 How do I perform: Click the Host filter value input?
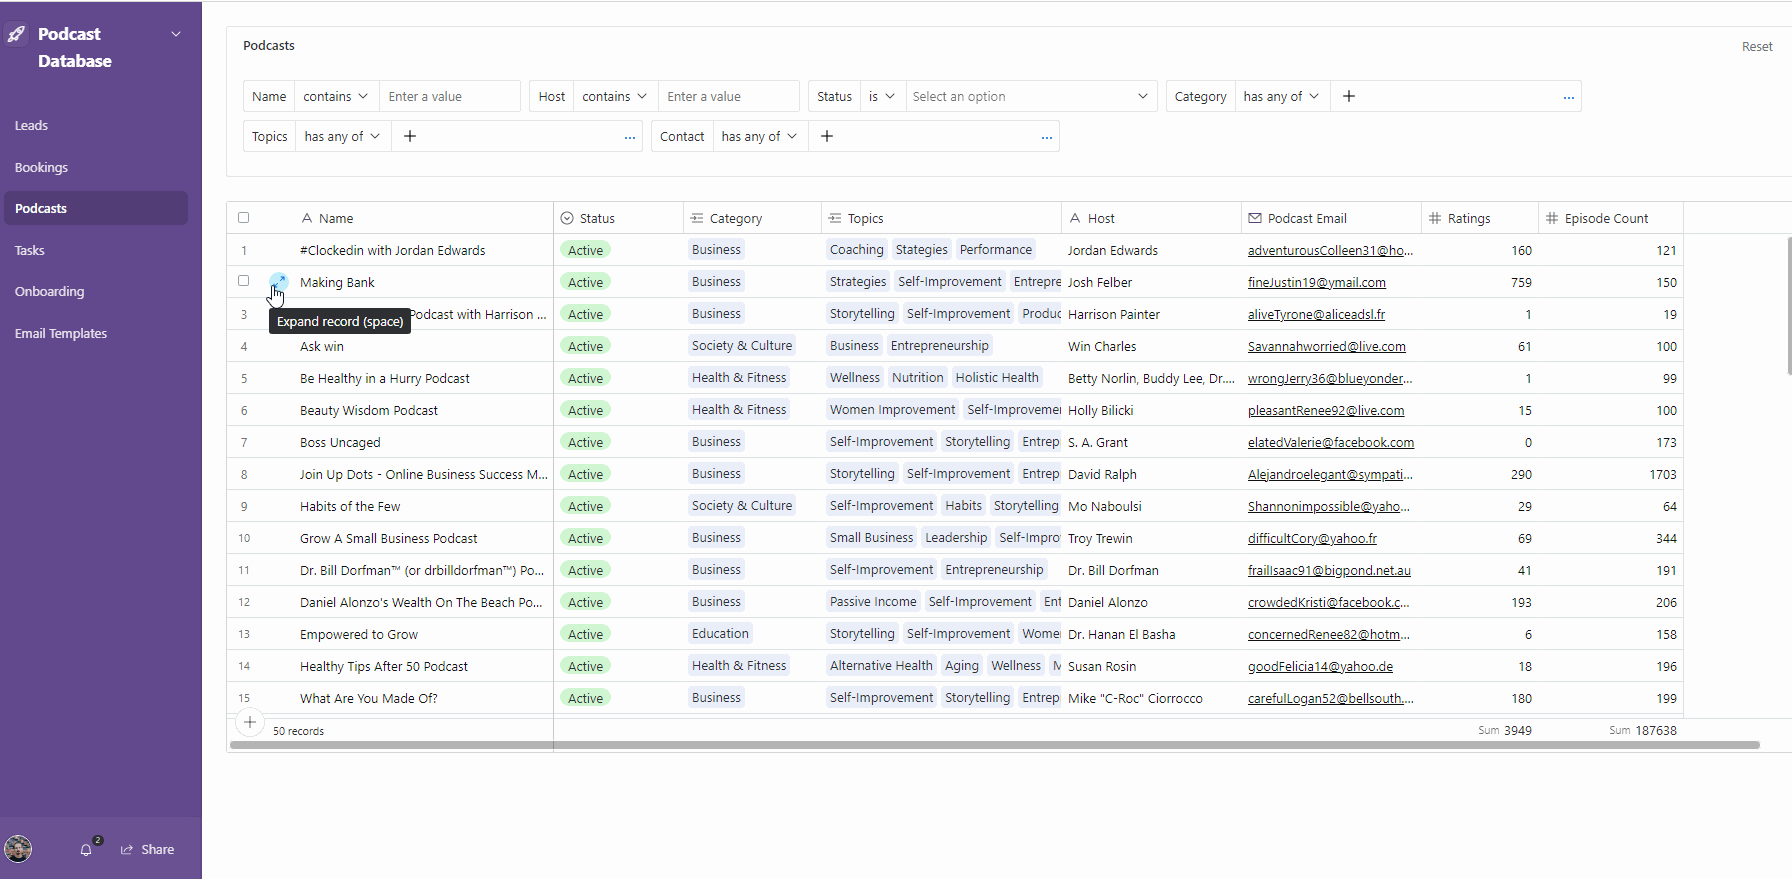click(728, 96)
